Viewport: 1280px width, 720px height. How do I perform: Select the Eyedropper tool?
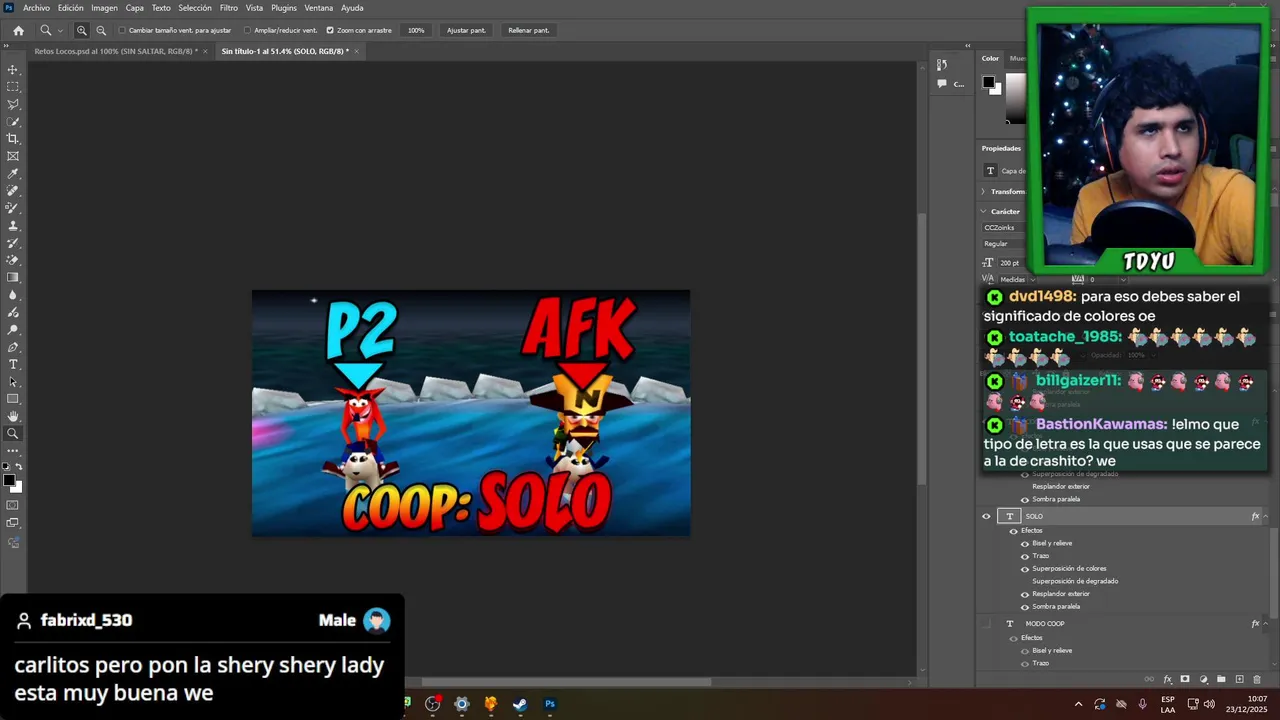(x=13, y=174)
